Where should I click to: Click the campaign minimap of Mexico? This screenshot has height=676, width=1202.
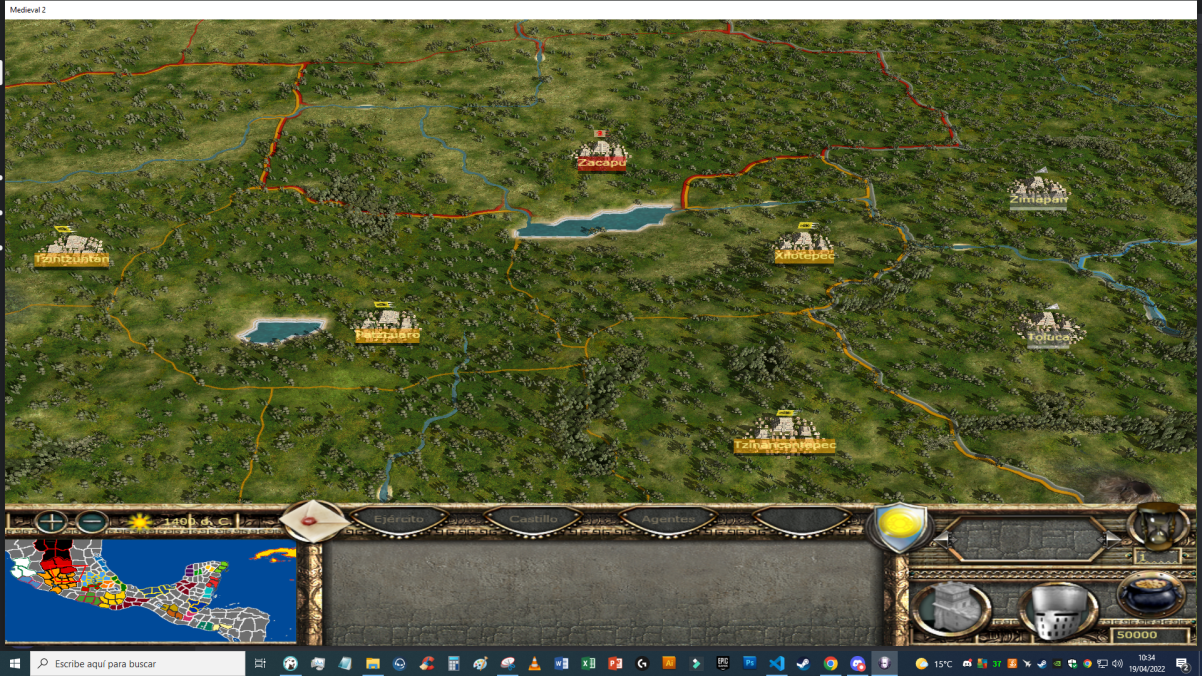(151, 591)
